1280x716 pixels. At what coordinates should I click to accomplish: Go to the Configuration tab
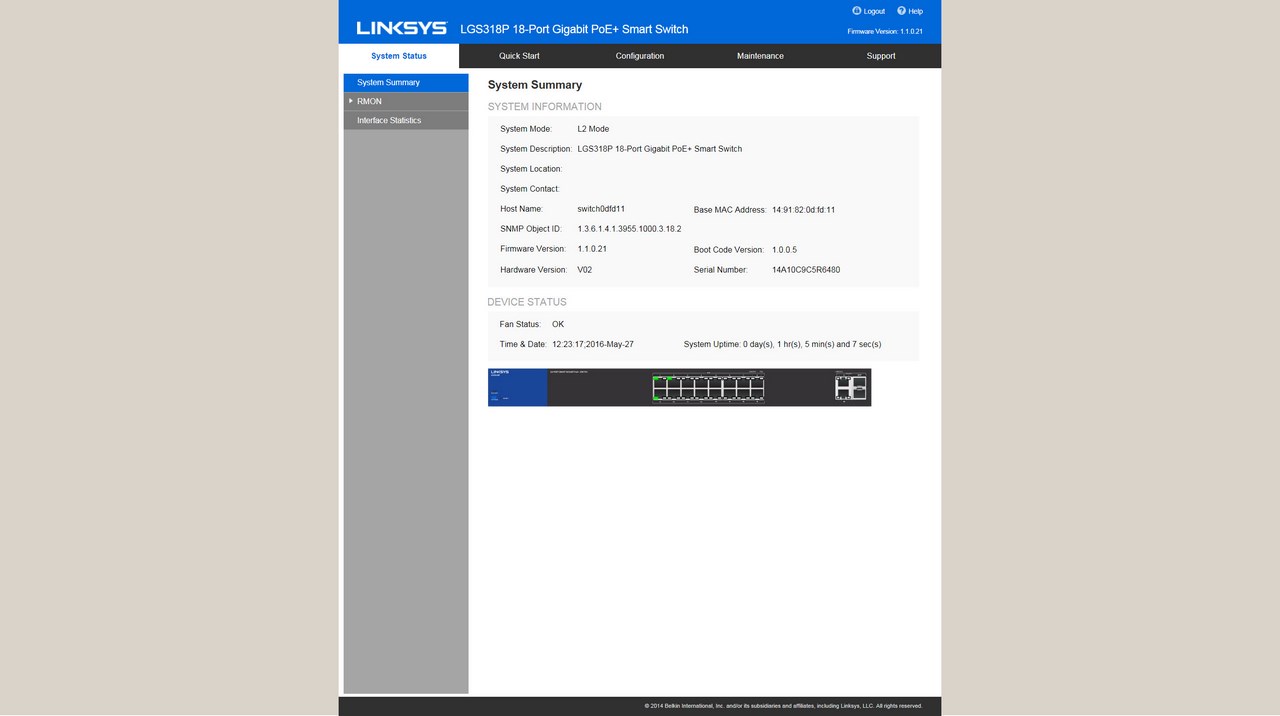[x=640, y=56]
